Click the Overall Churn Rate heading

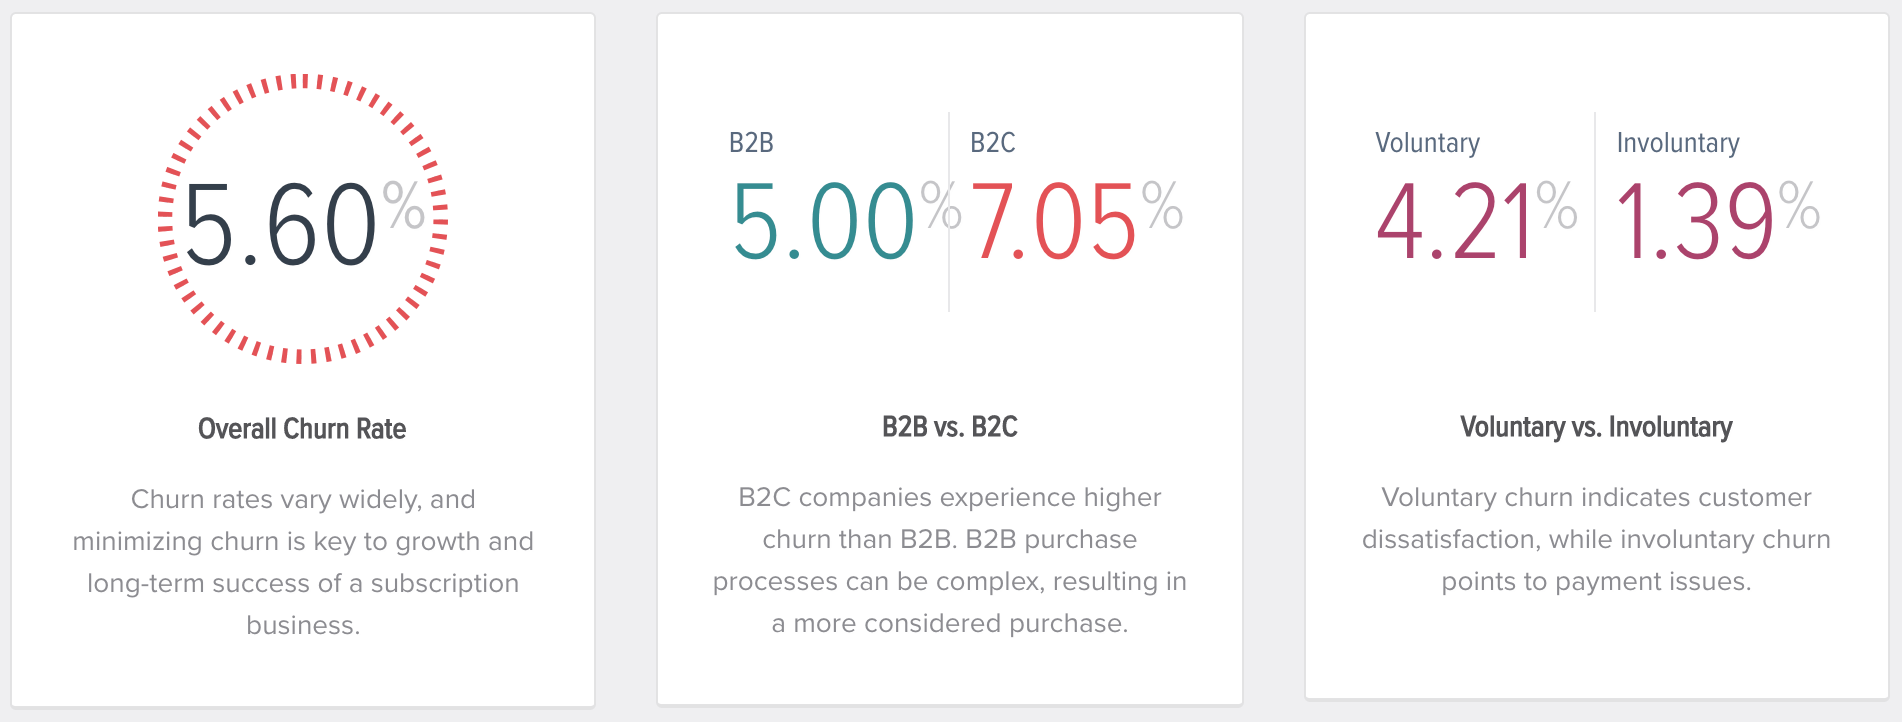click(x=302, y=429)
